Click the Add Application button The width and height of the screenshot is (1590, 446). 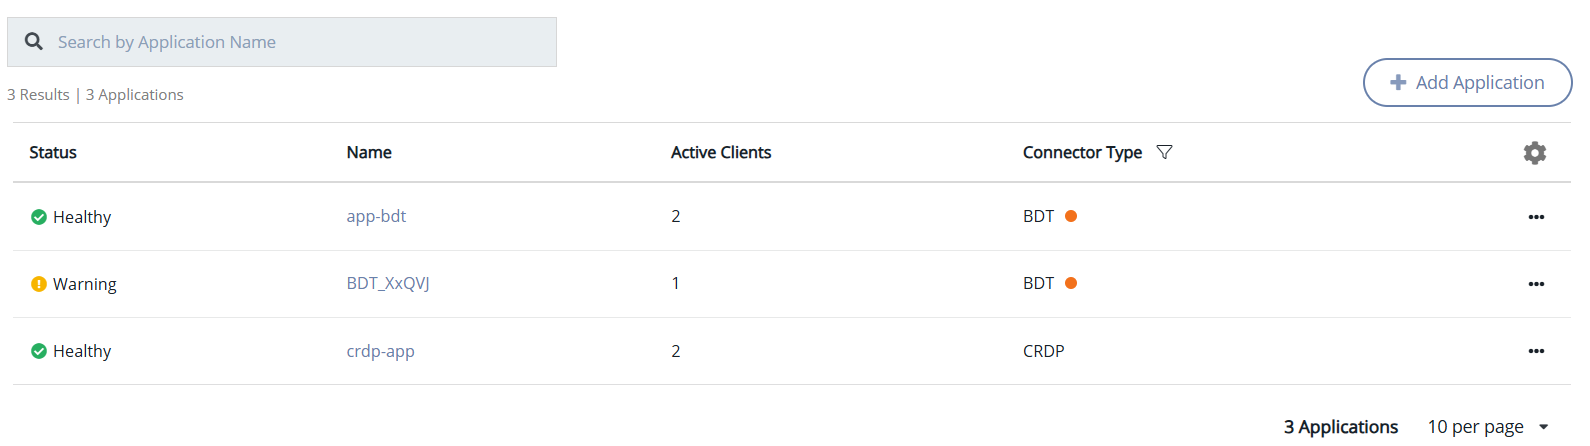tap(1467, 83)
